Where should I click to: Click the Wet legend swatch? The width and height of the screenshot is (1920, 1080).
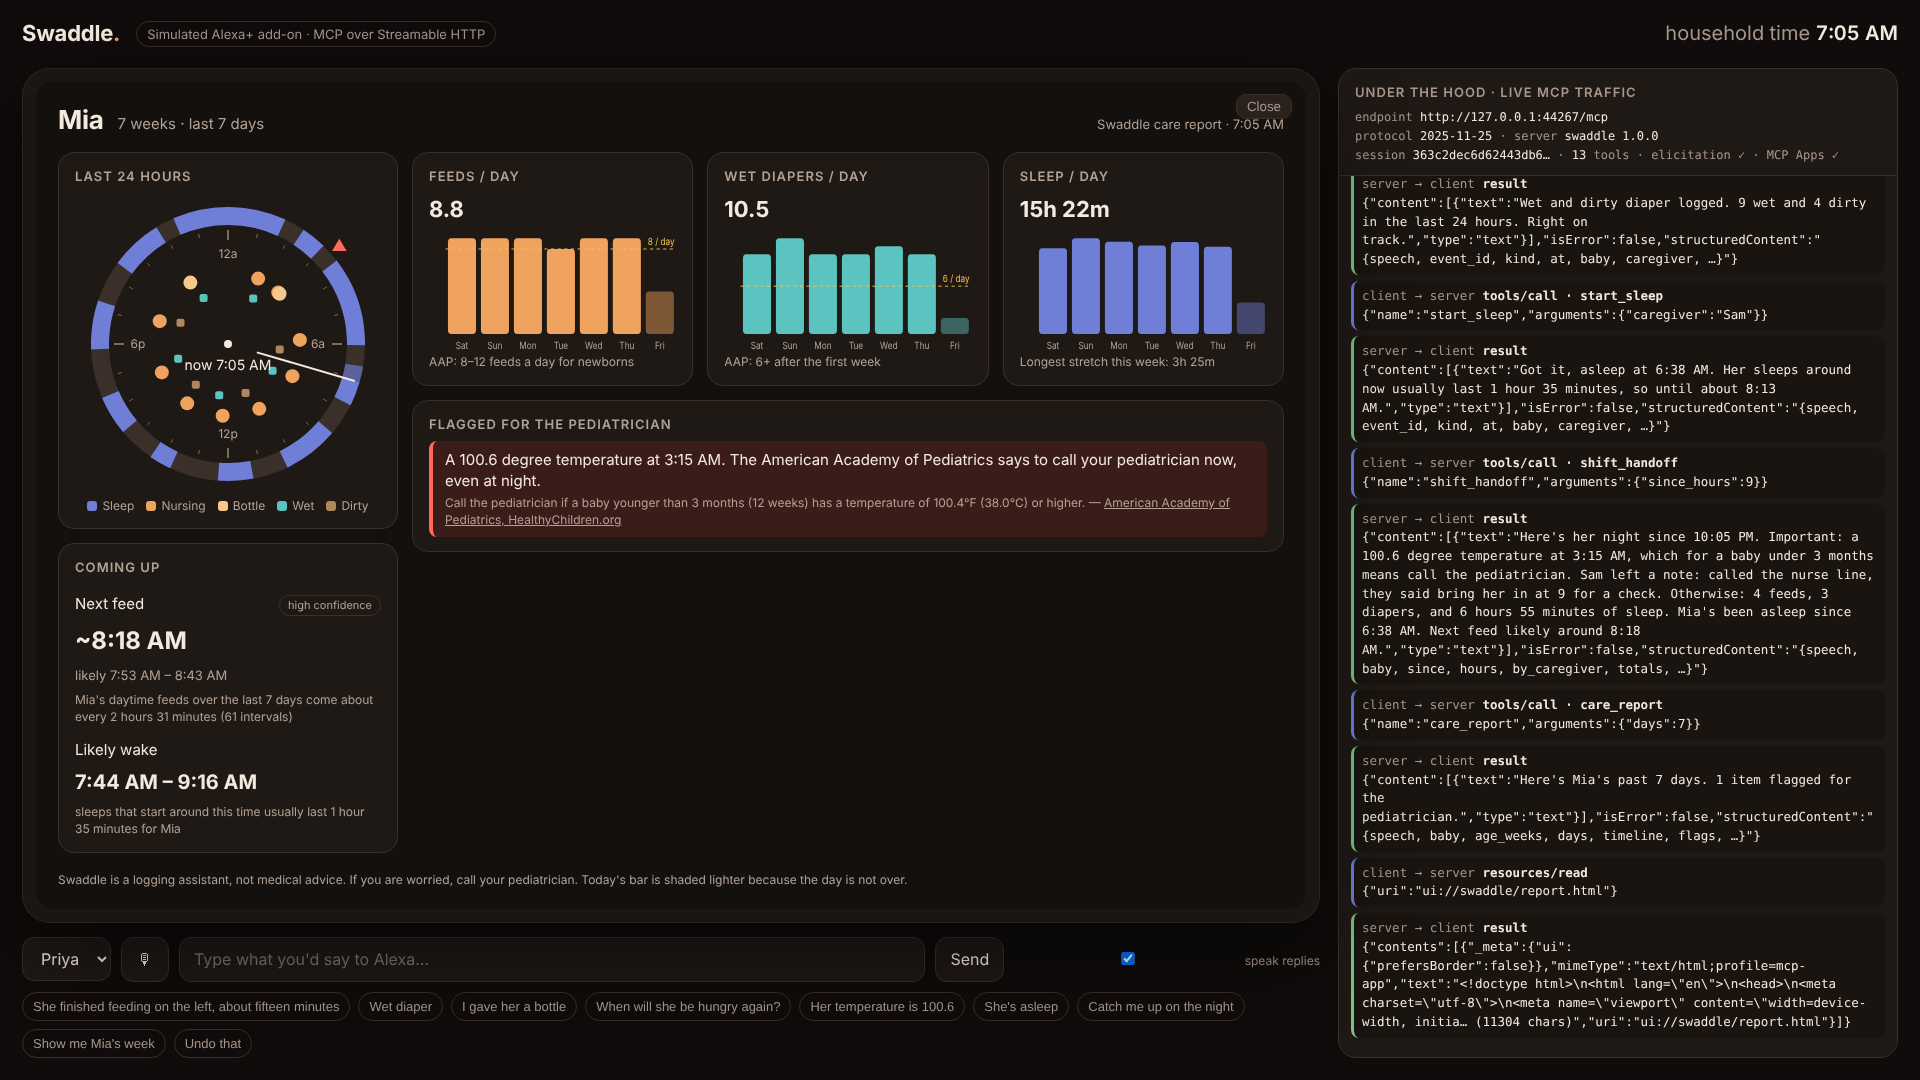[x=282, y=506]
